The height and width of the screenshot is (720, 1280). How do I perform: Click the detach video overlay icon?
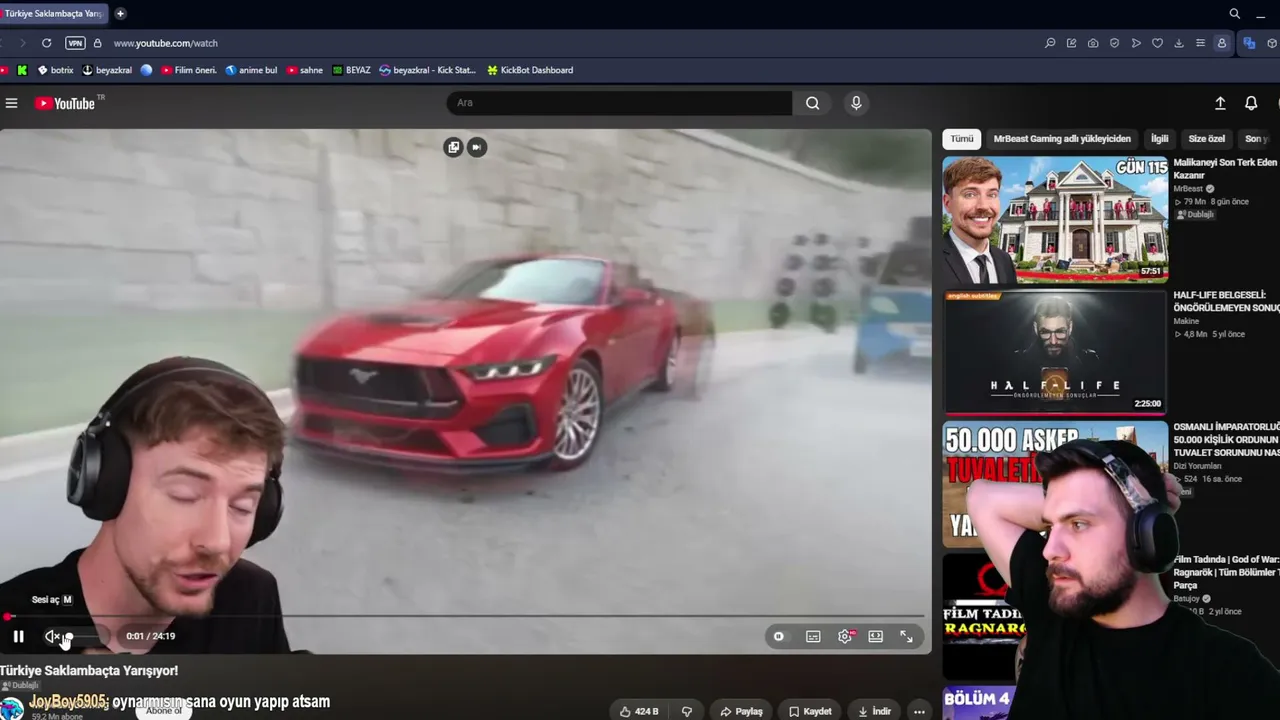tap(454, 147)
